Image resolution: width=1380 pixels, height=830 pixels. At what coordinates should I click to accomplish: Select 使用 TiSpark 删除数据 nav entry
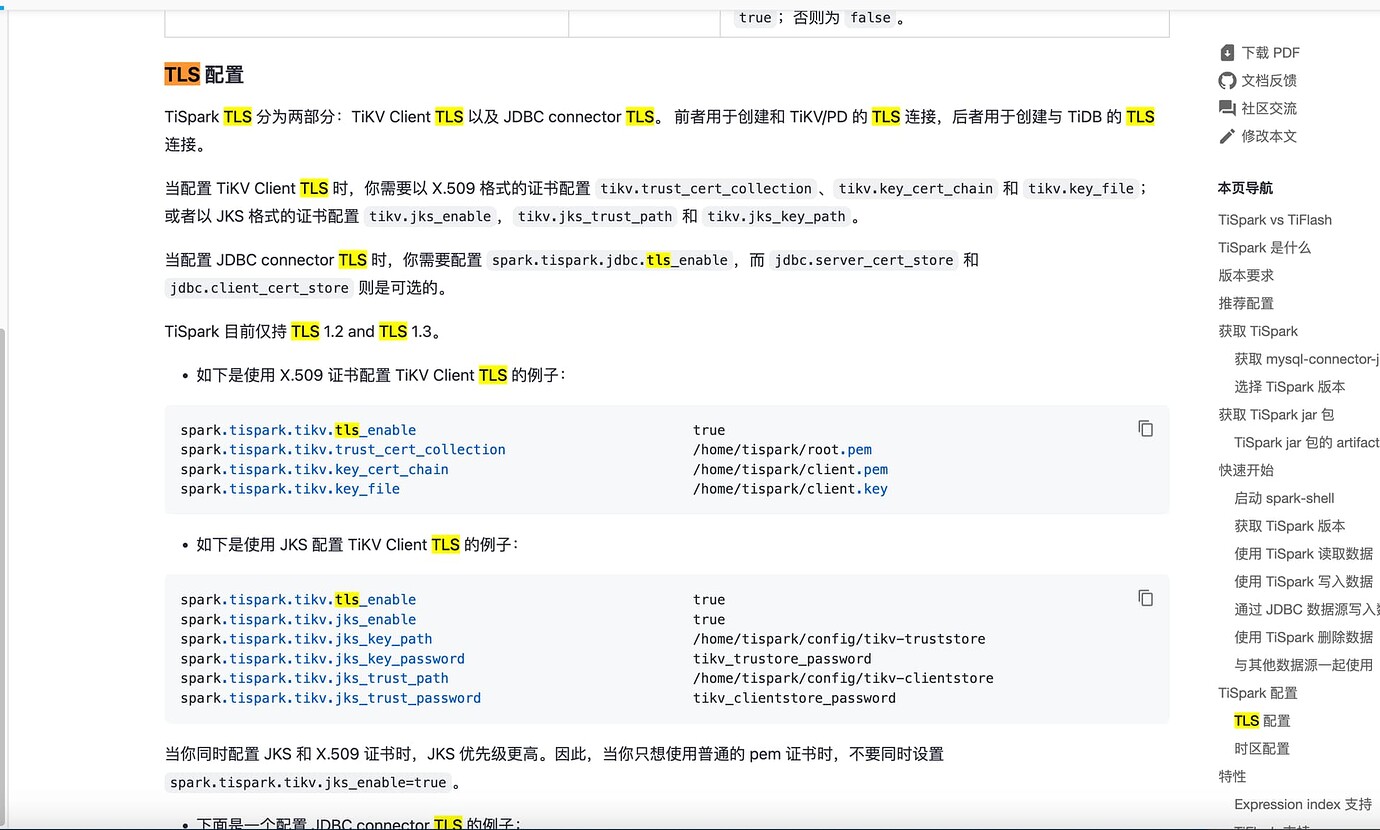(1303, 637)
